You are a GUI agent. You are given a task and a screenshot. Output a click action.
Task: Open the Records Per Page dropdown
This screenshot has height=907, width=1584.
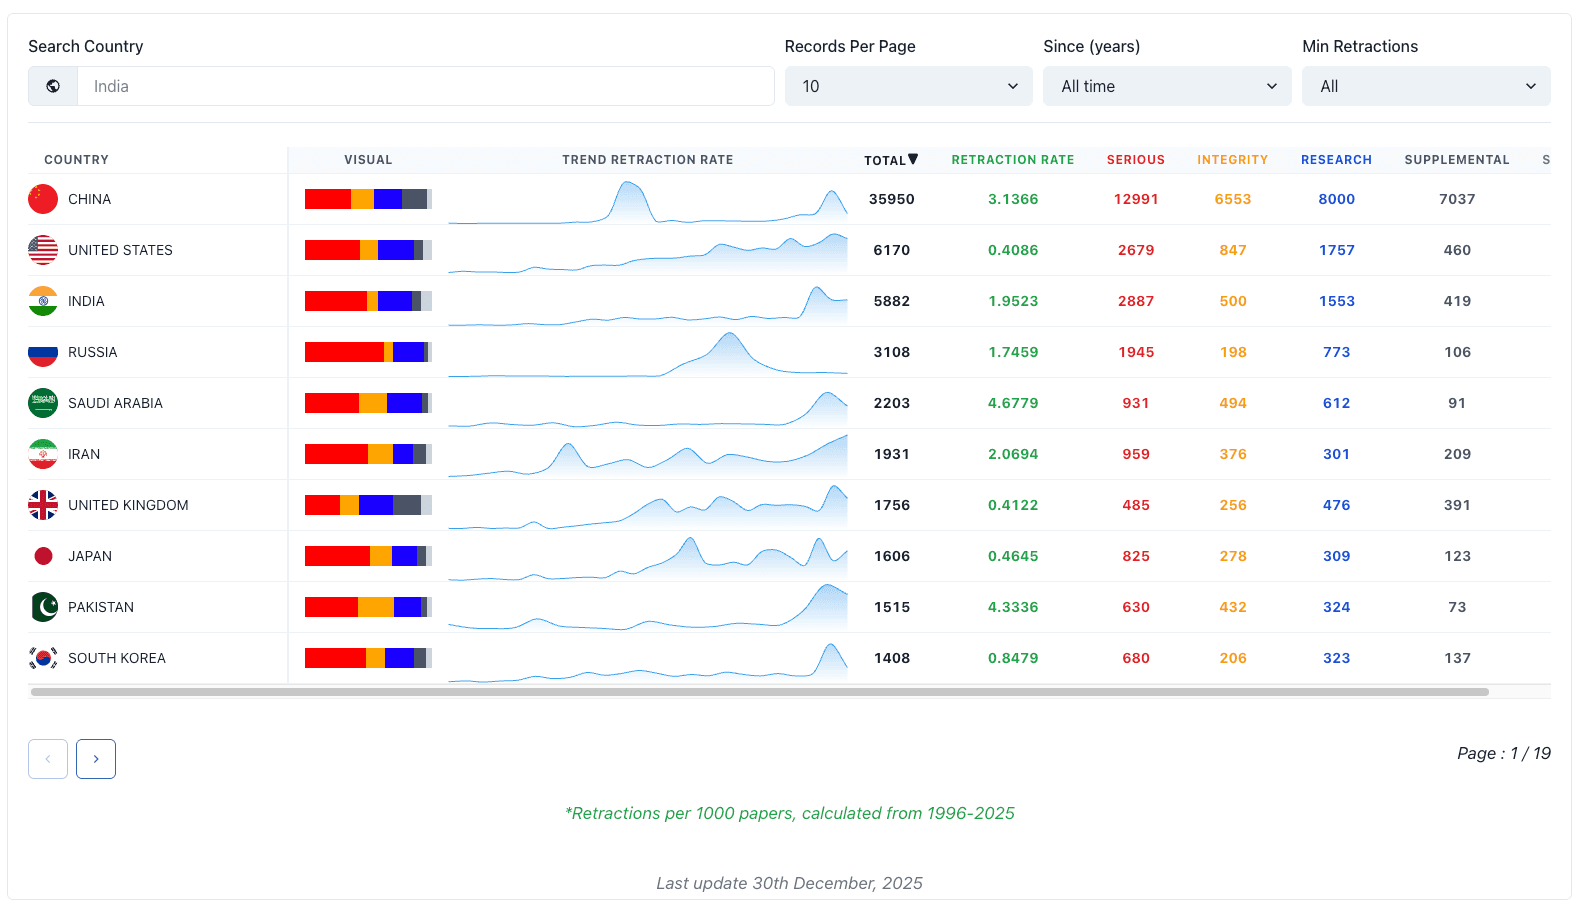click(x=909, y=86)
